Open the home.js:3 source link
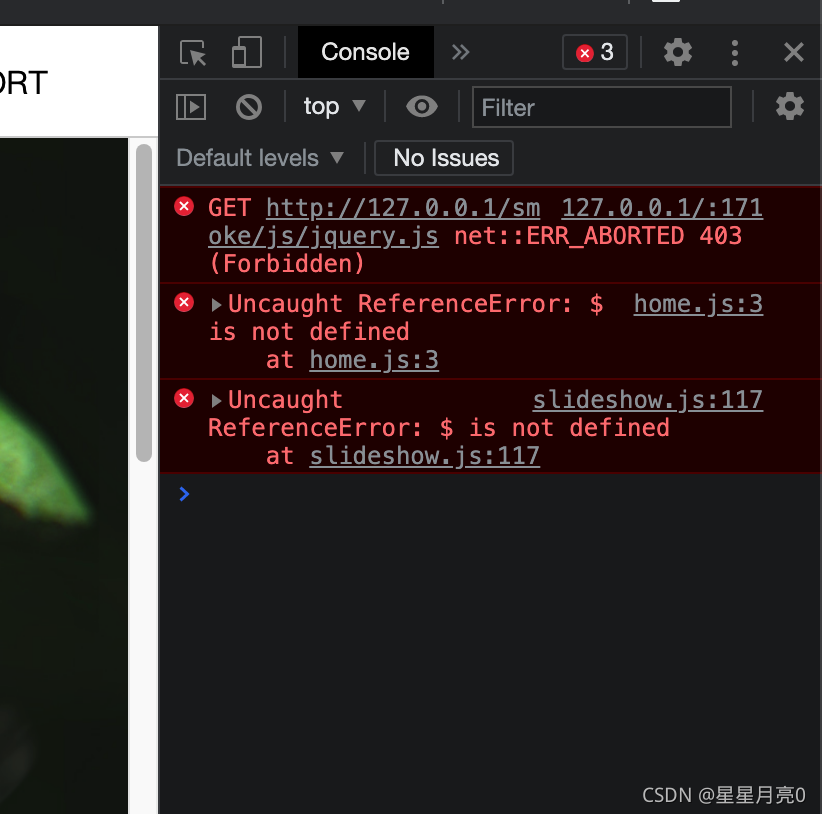Viewport: 822px width, 814px height. pos(697,303)
